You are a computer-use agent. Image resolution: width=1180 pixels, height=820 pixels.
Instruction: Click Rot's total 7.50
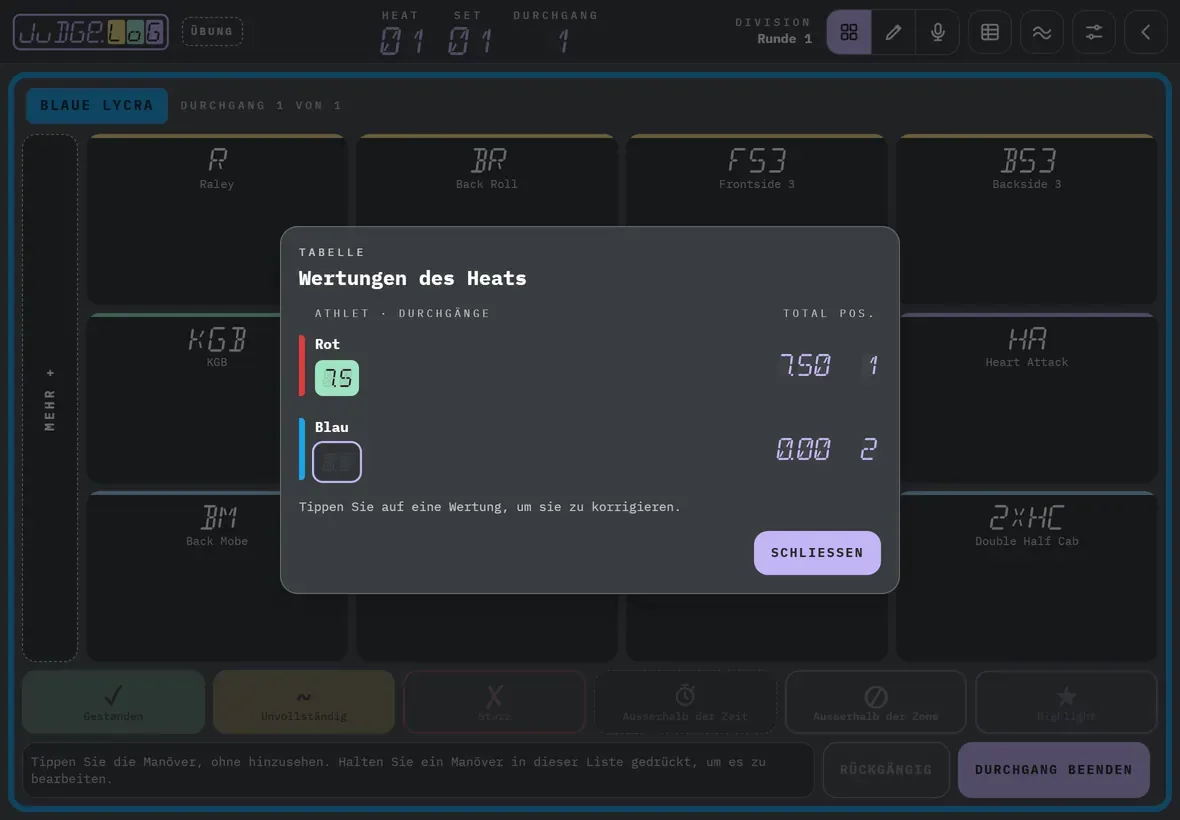pyautogui.click(x=804, y=366)
